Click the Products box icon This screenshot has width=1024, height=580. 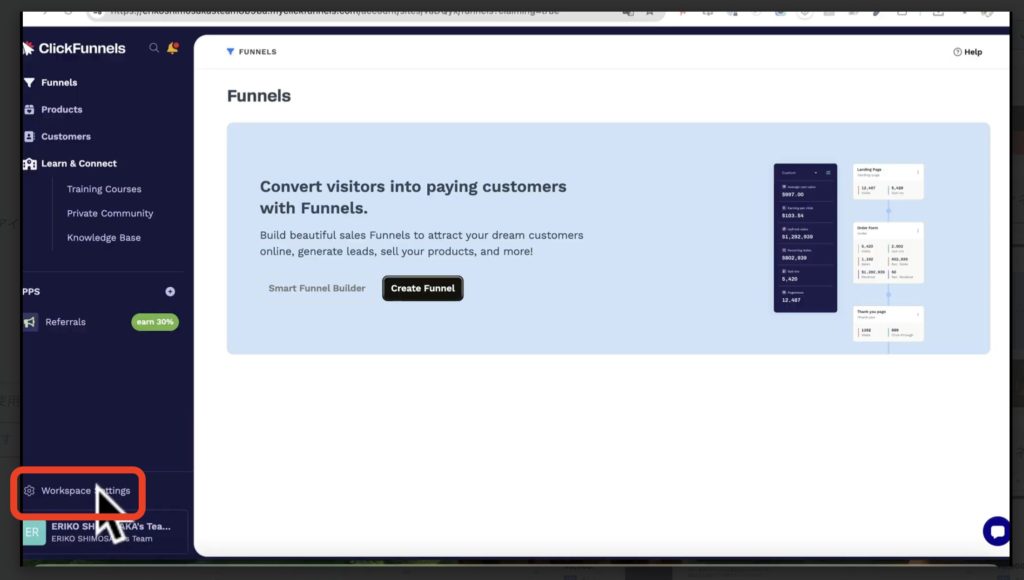(x=29, y=110)
